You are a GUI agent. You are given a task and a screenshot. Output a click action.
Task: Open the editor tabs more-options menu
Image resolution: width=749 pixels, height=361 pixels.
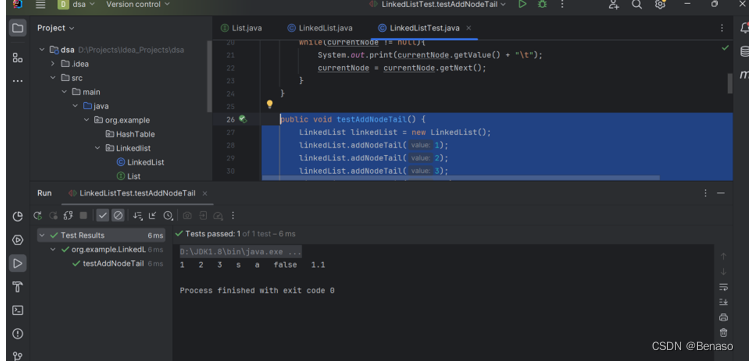[x=722, y=28]
